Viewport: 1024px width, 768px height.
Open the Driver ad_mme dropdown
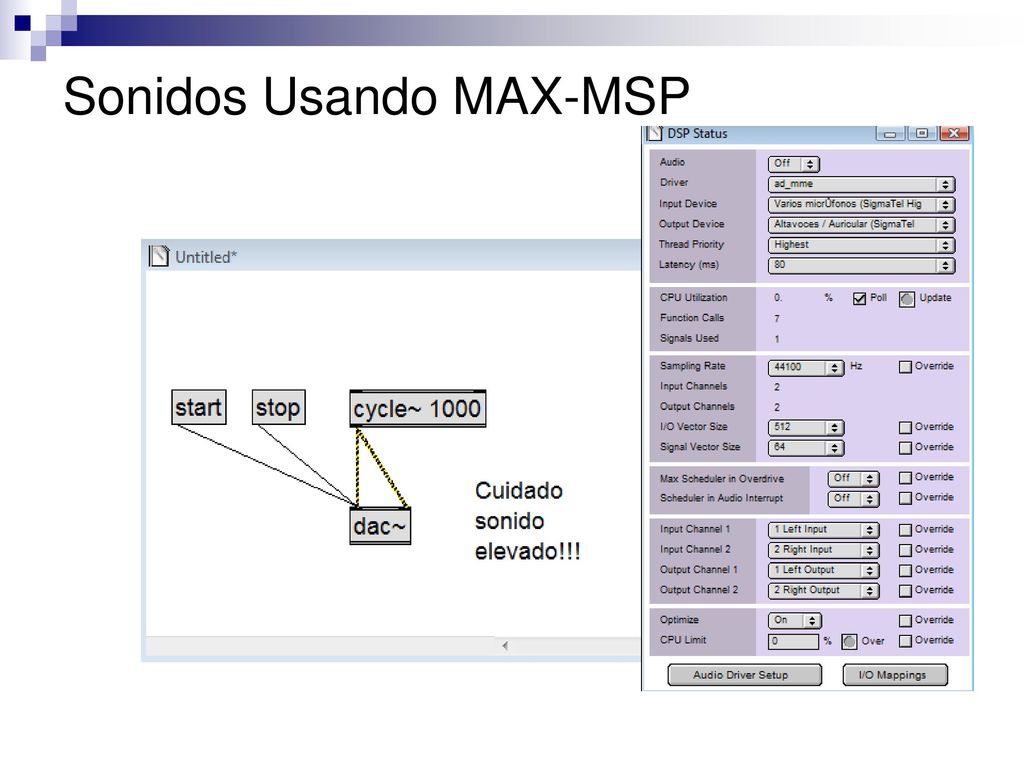click(x=861, y=185)
